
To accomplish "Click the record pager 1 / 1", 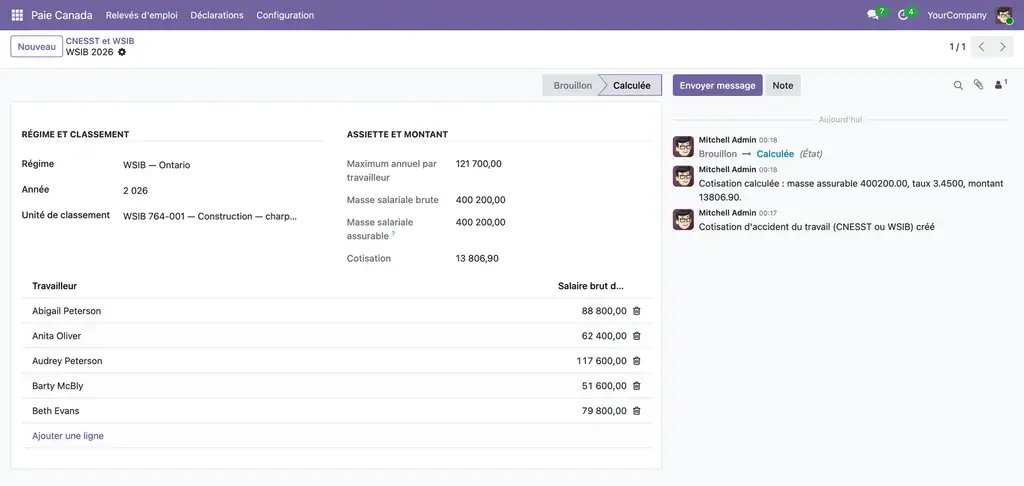I will pyautogui.click(x=957, y=47).
